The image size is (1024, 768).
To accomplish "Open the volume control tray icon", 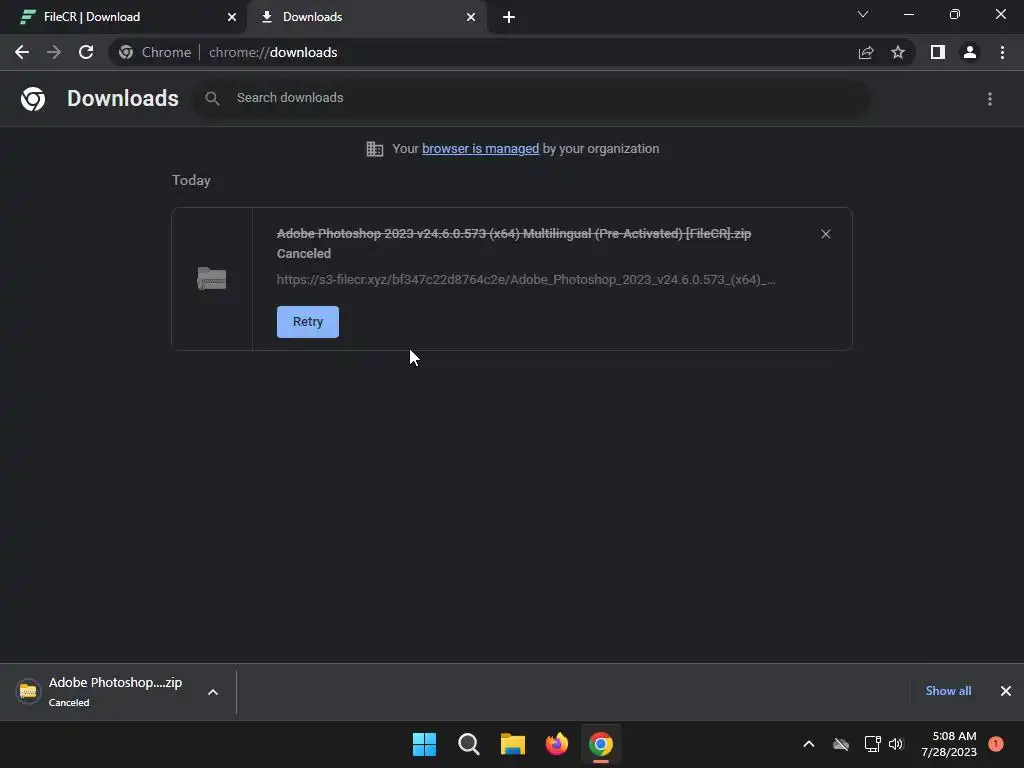I will (896, 744).
